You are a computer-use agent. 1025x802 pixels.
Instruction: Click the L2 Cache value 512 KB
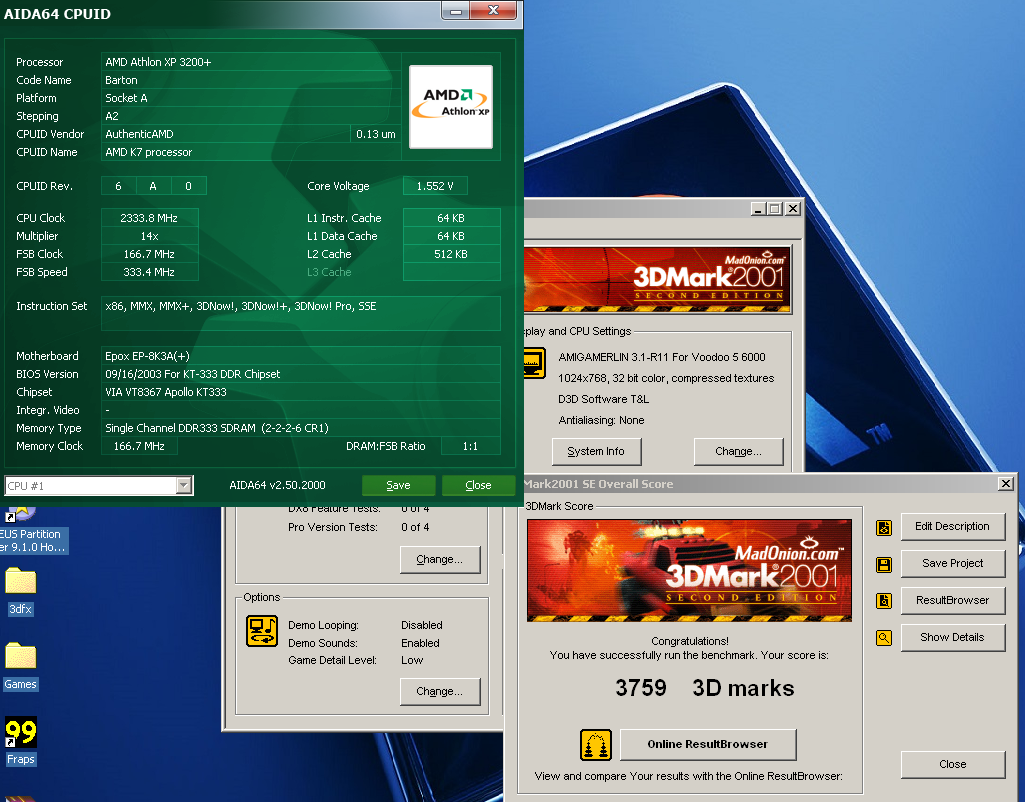tap(451, 254)
